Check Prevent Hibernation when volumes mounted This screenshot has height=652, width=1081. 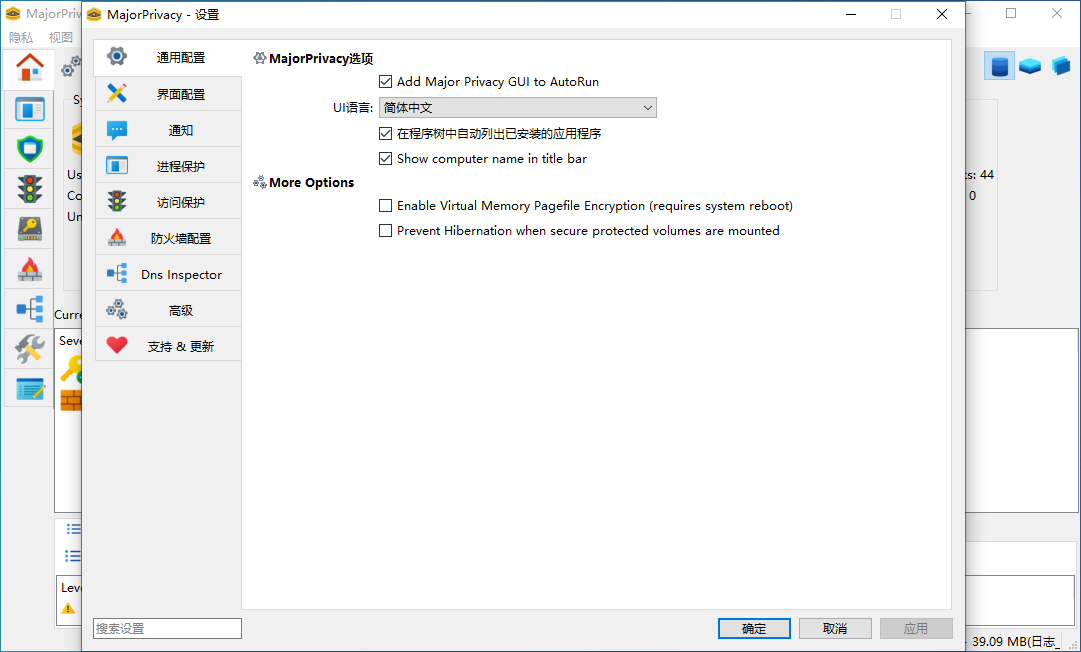click(385, 230)
